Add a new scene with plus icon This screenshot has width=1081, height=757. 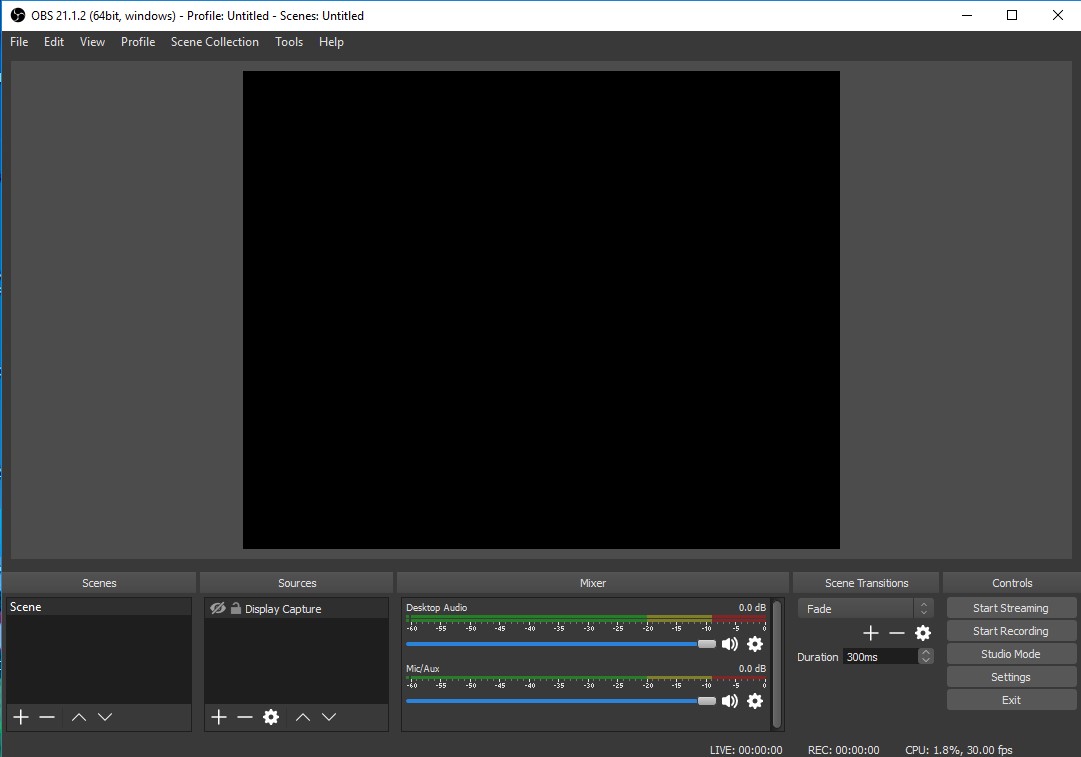coord(21,717)
